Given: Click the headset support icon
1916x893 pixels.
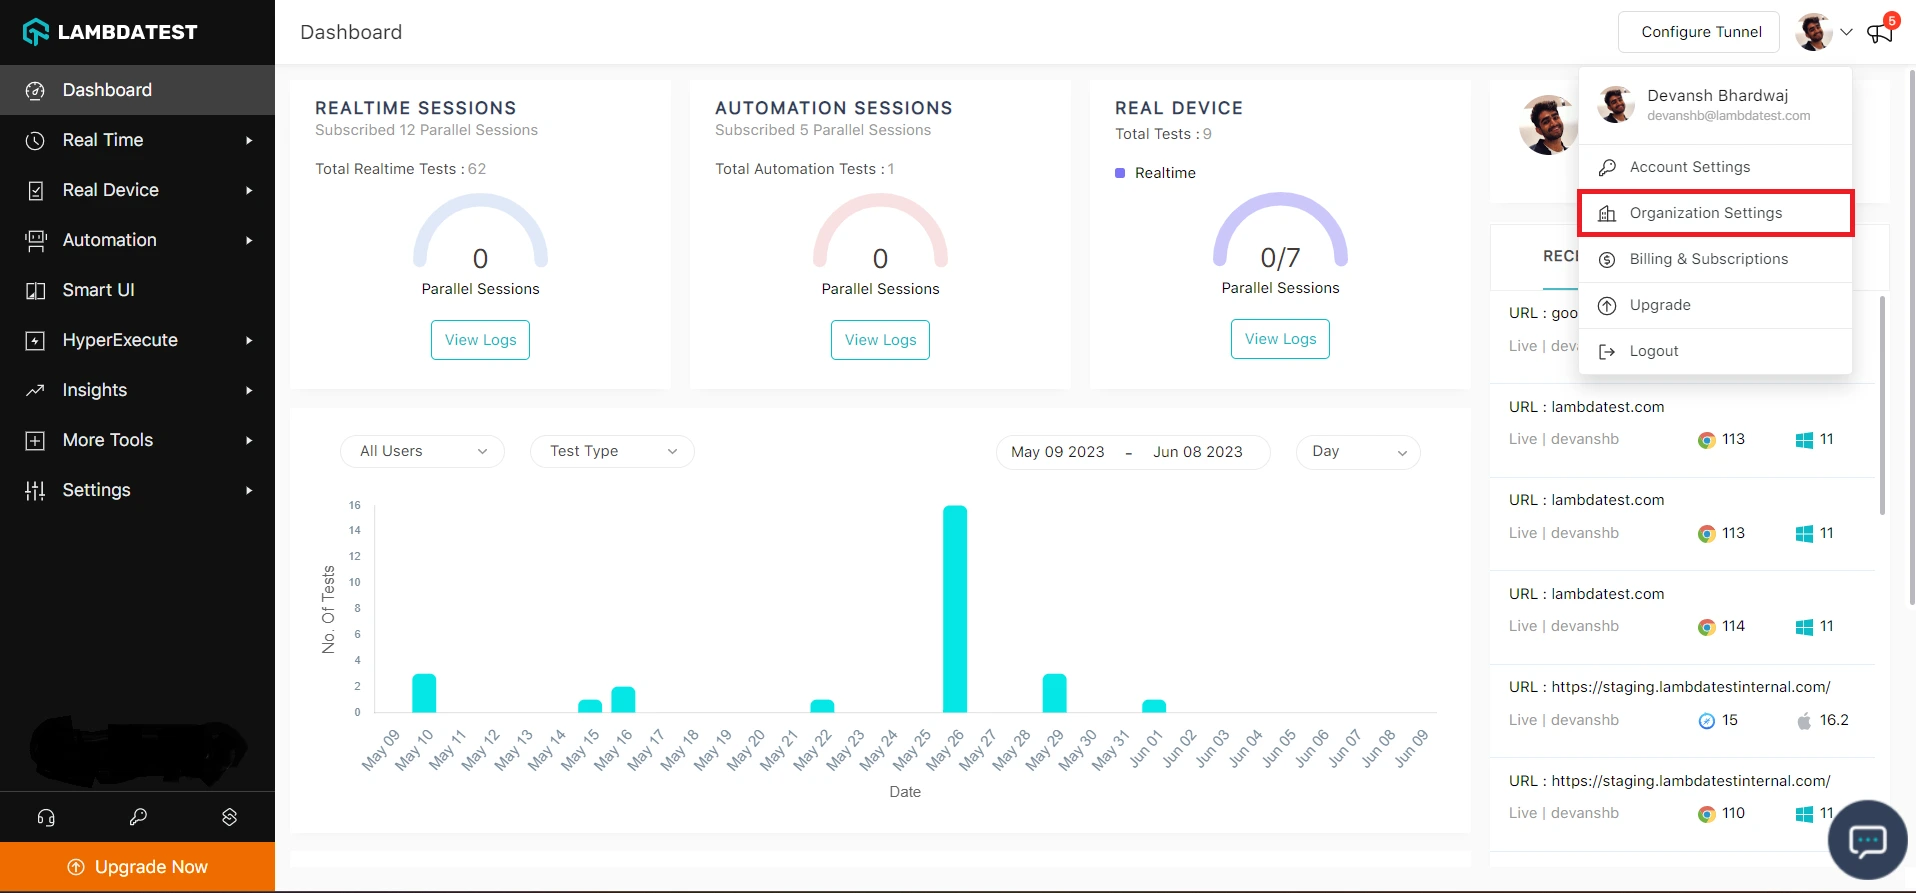Looking at the screenshot, I should tap(46, 817).
